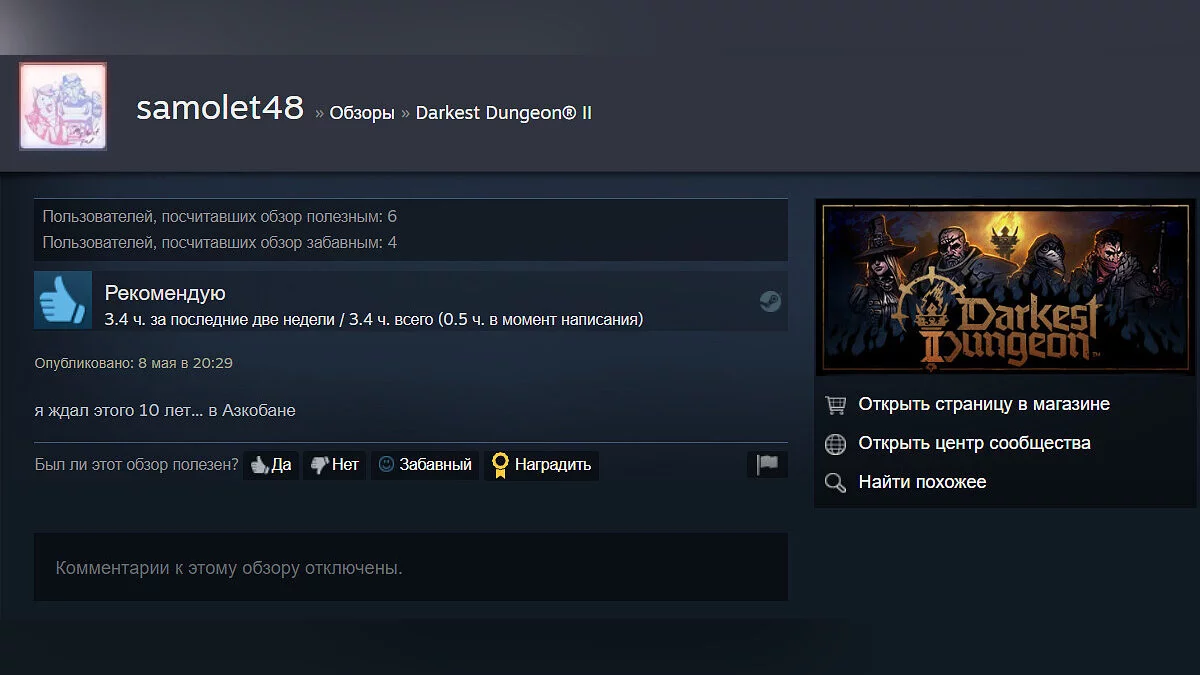Click the shopping cart icon
The height and width of the screenshot is (675, 1200).
835,405
